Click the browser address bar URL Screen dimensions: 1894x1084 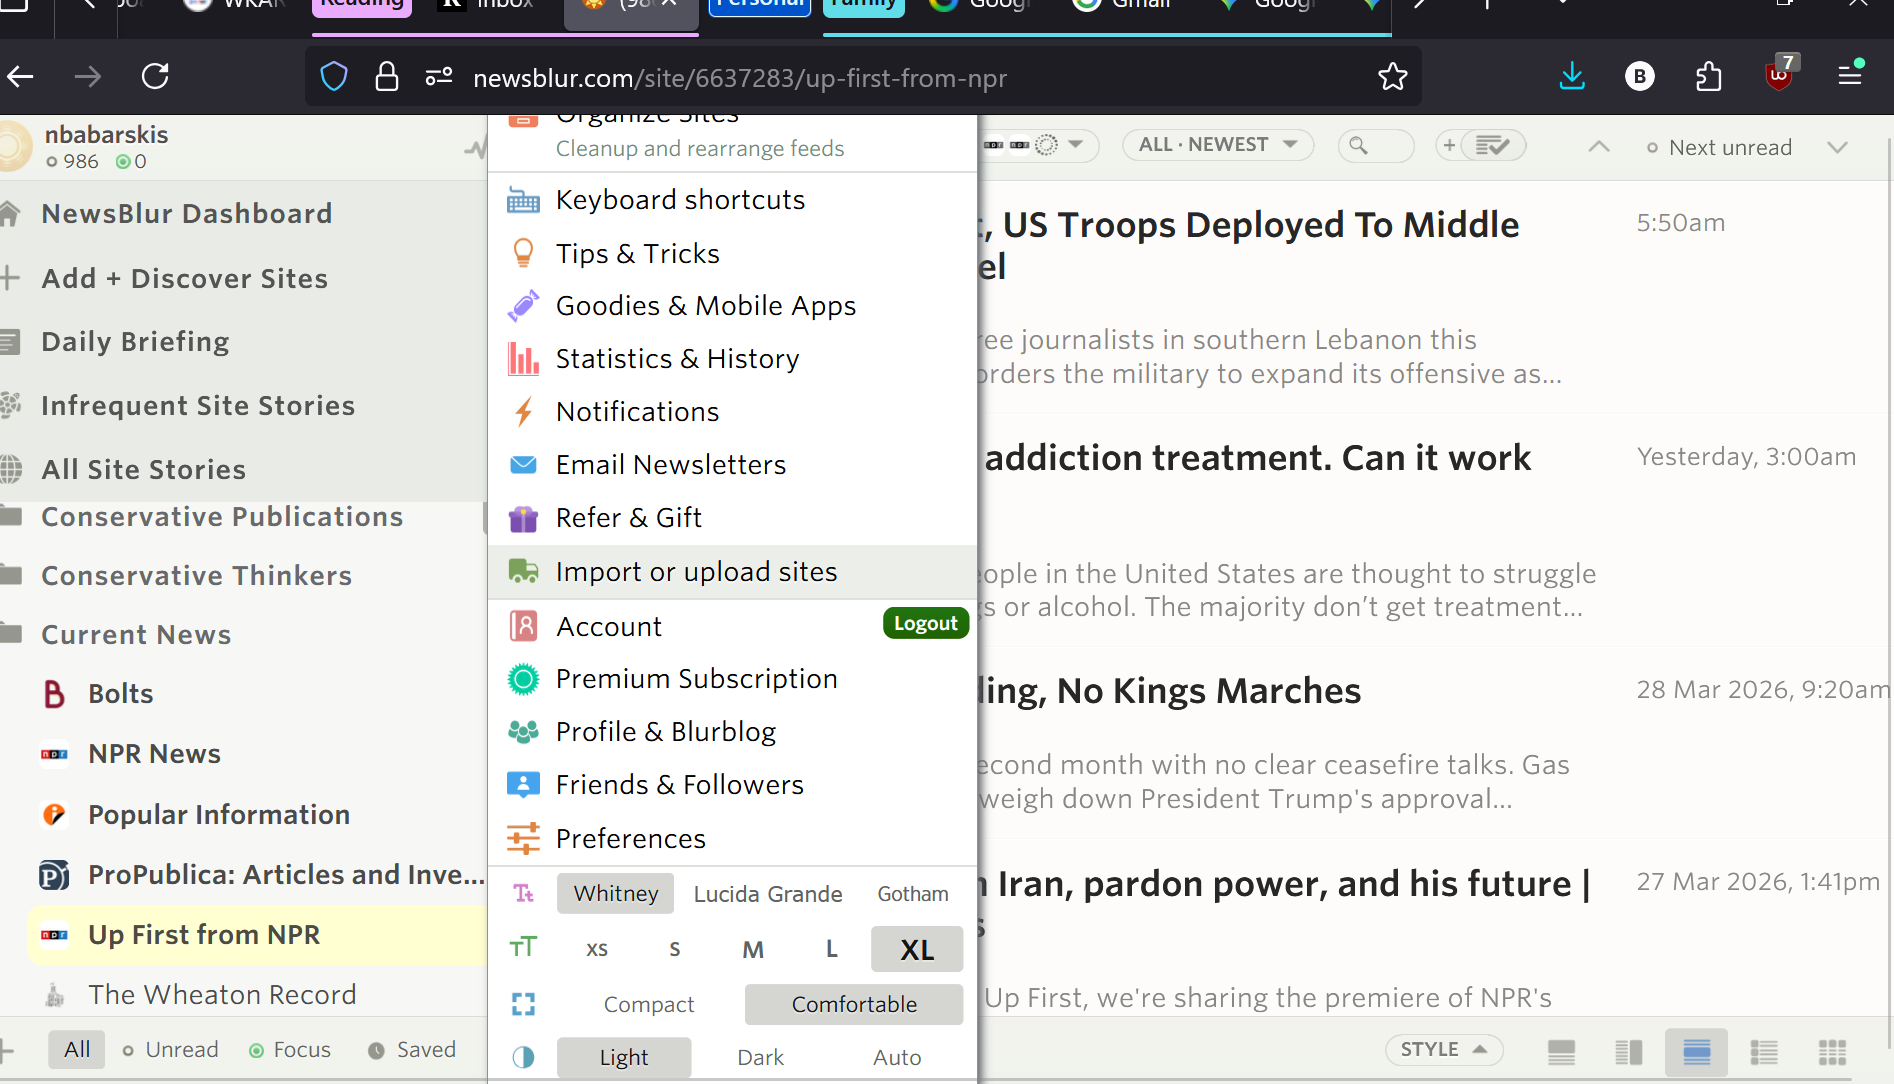740,78
